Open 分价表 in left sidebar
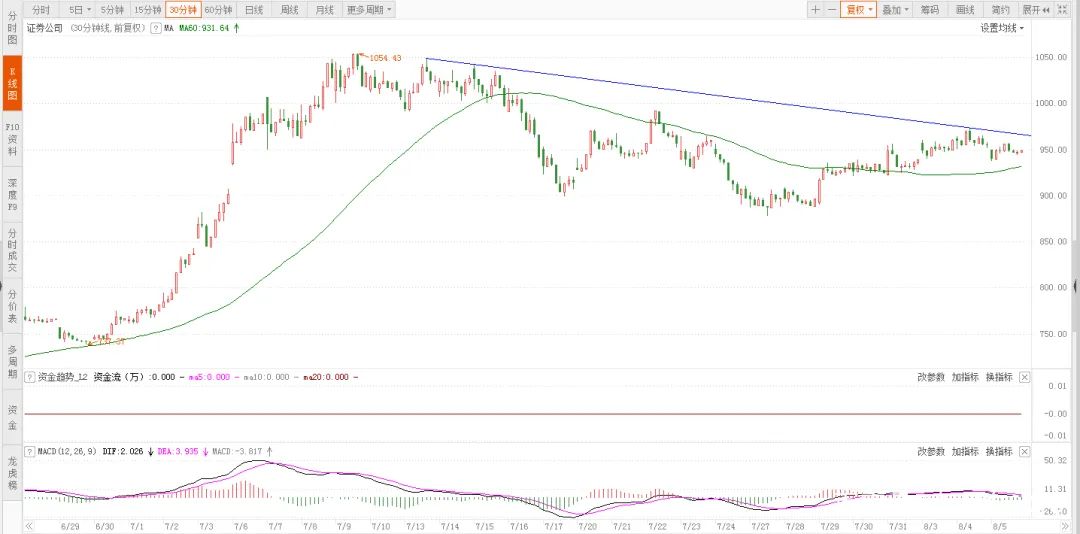This screenshot has height=534, width=1080. (x=12, y=306)
